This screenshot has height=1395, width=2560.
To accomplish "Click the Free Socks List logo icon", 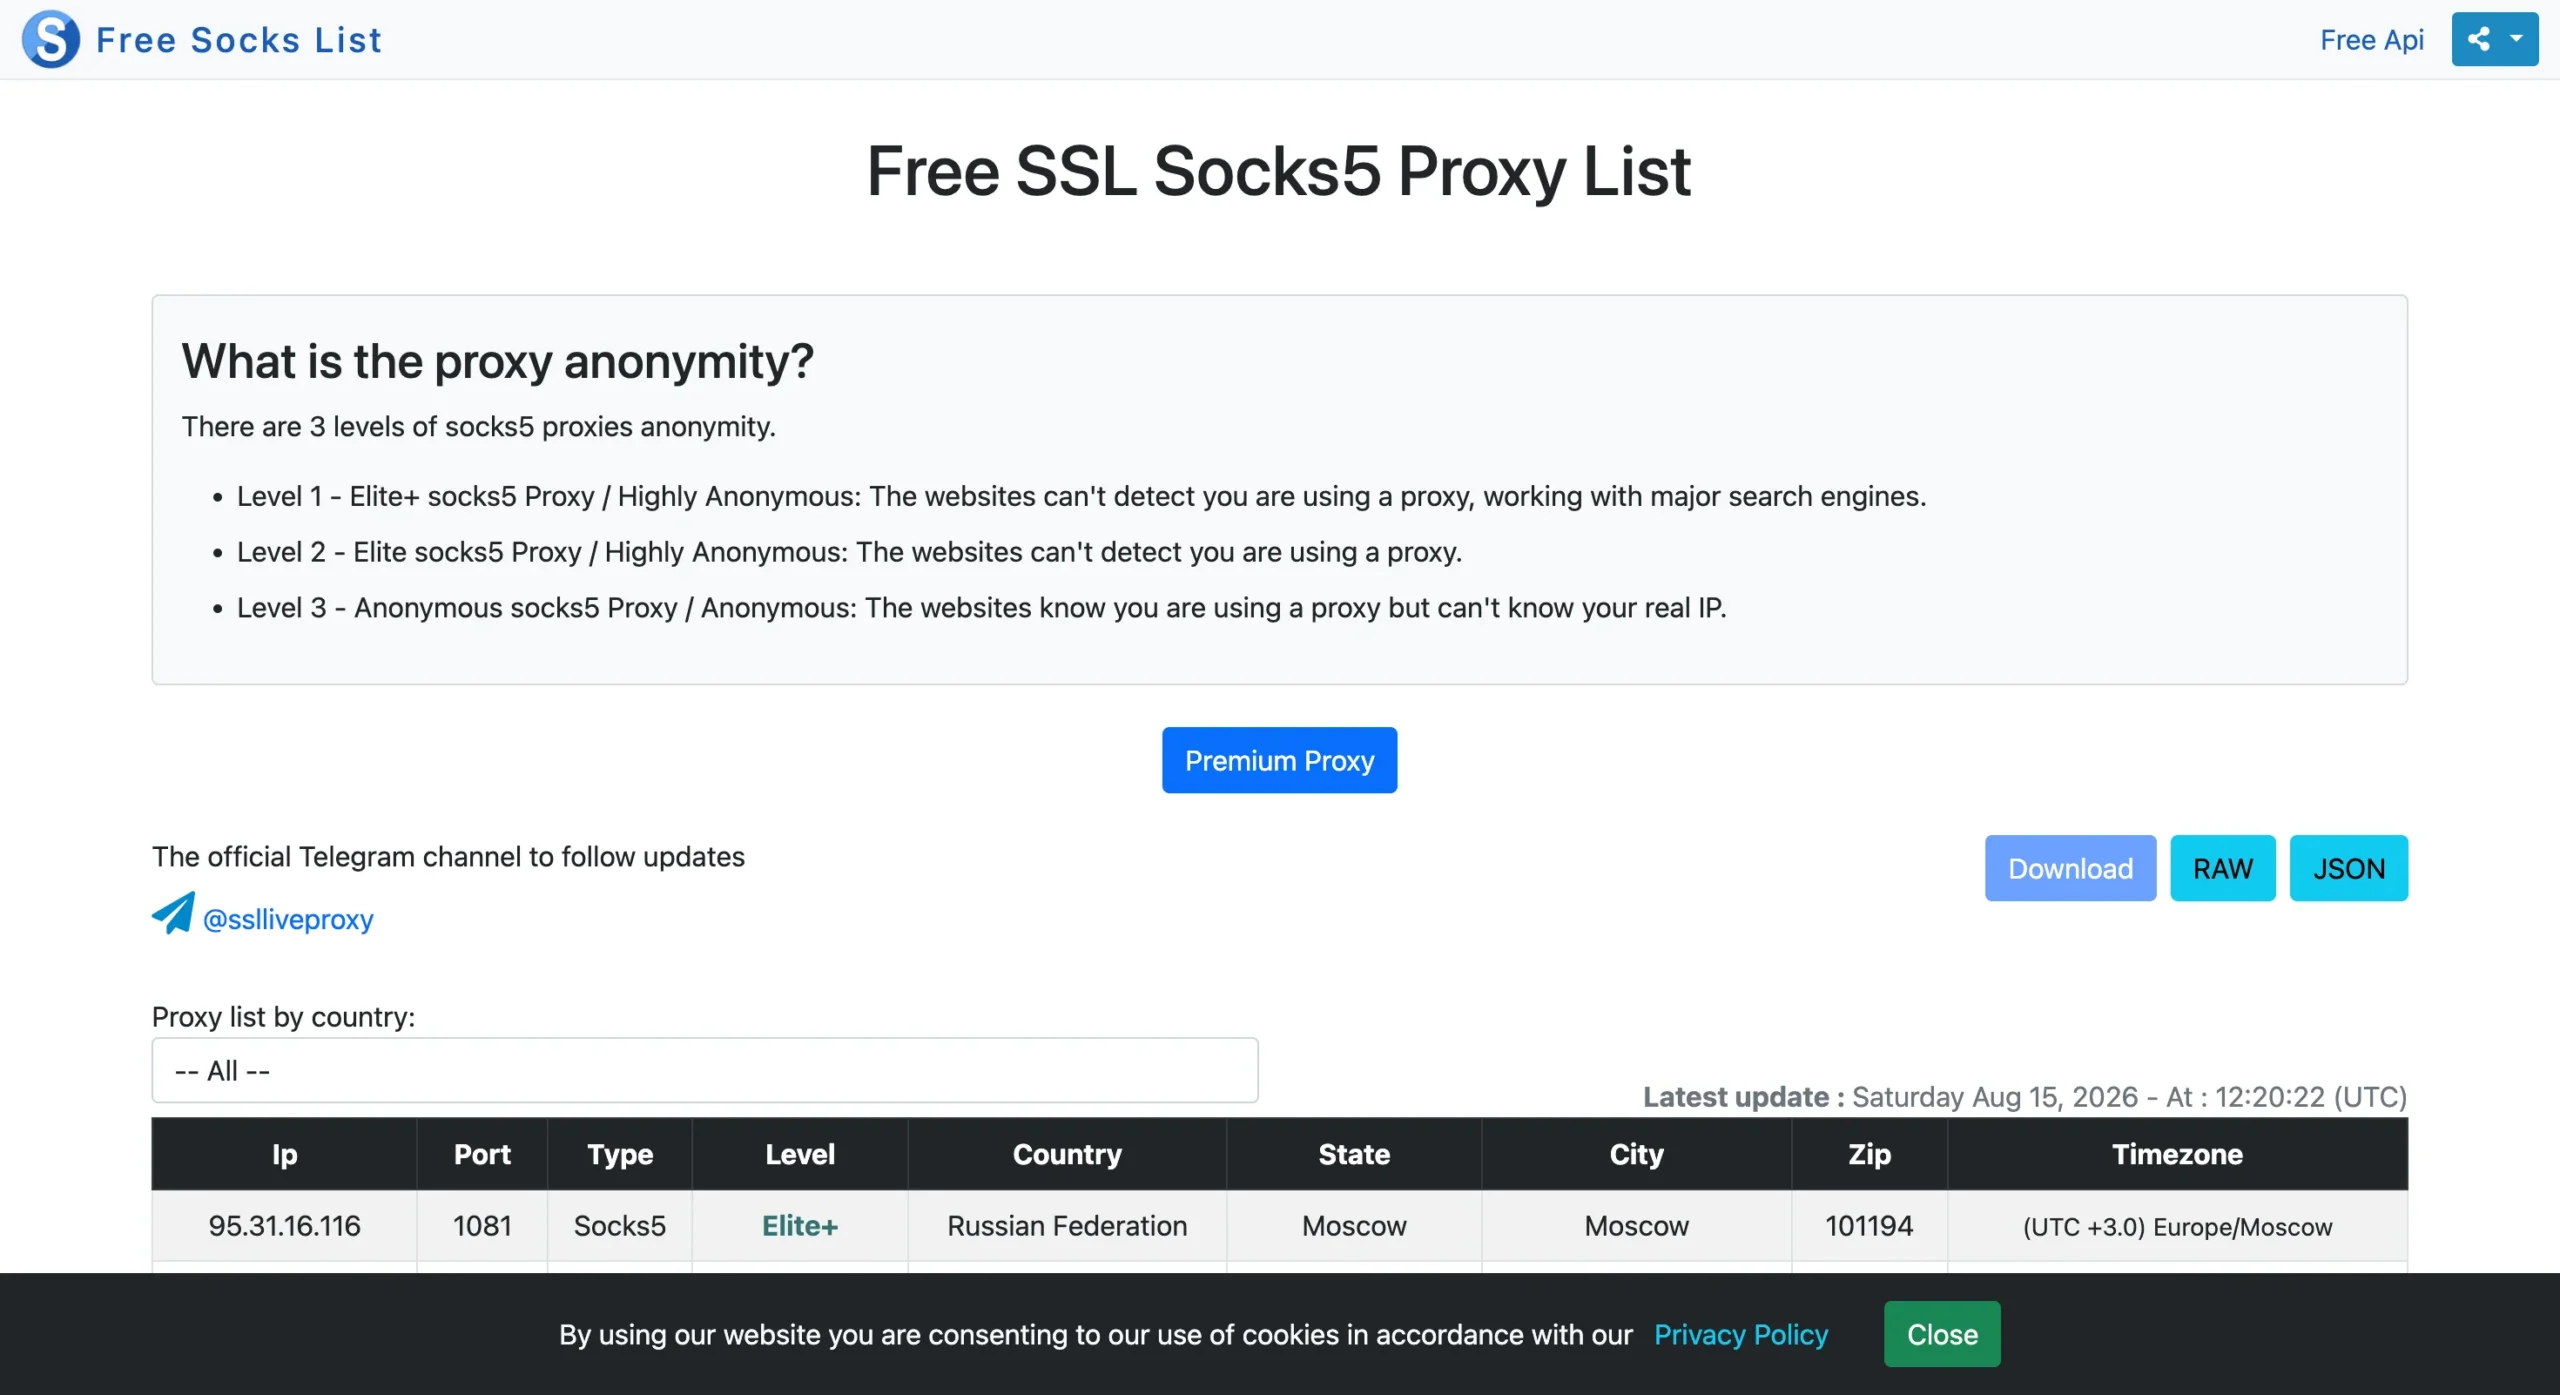I will [51, 39].
